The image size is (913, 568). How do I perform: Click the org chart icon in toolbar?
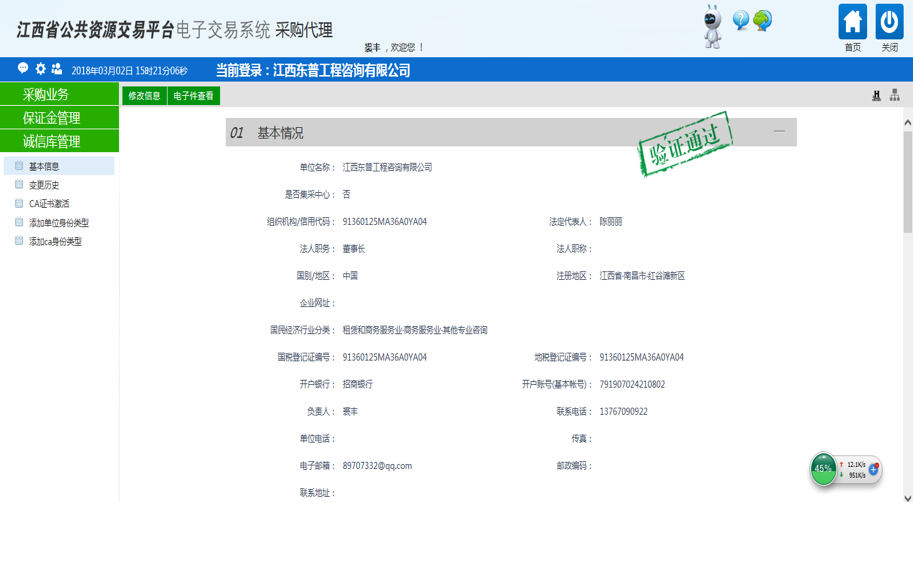[894, 96]
